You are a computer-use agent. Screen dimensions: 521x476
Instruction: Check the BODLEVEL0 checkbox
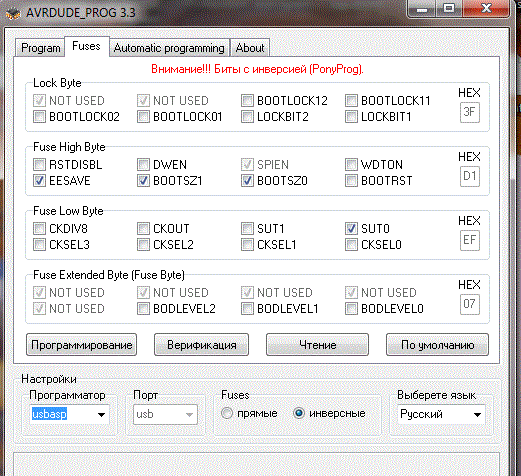tap(351, 309)
